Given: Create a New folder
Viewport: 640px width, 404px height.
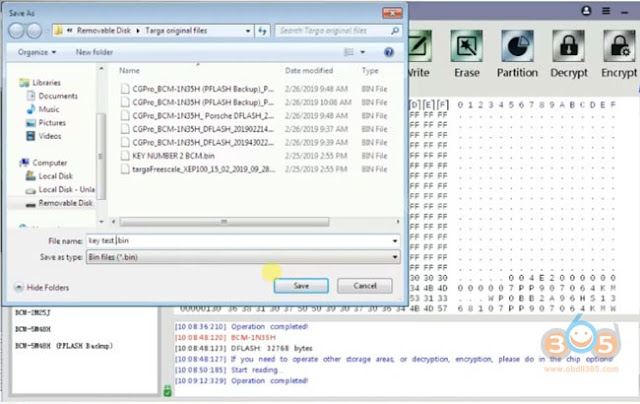Looking at the screenshot, I should (94, 52).
